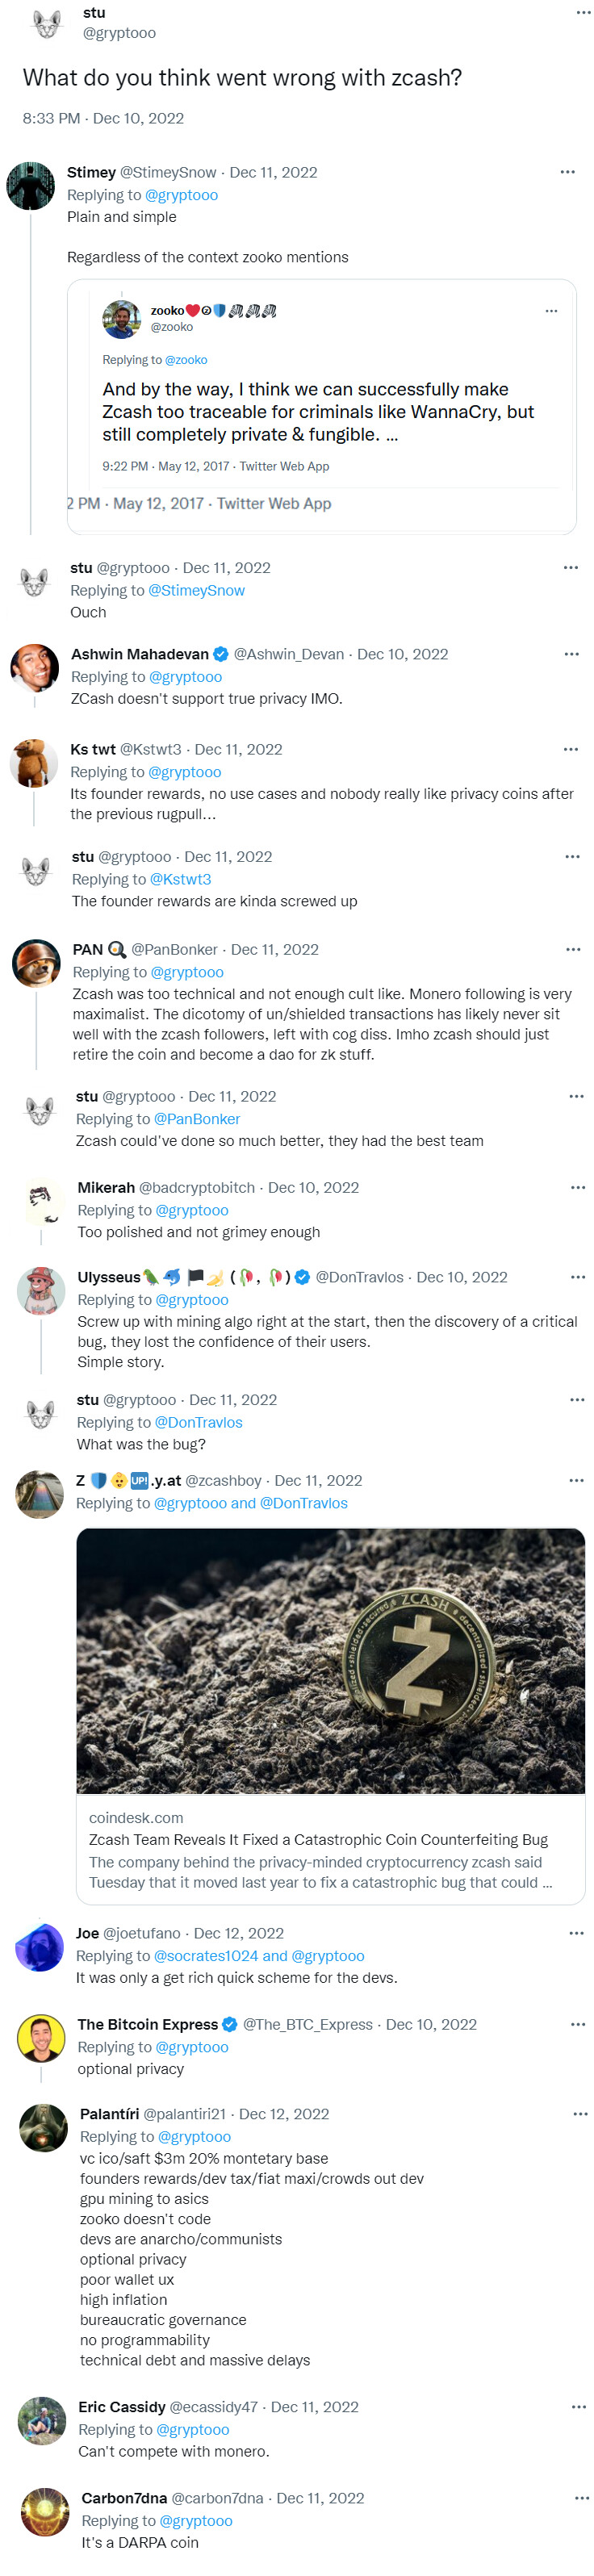
Task: Open more options on Carbon7dna's reply
Action: coord(581,2498)
